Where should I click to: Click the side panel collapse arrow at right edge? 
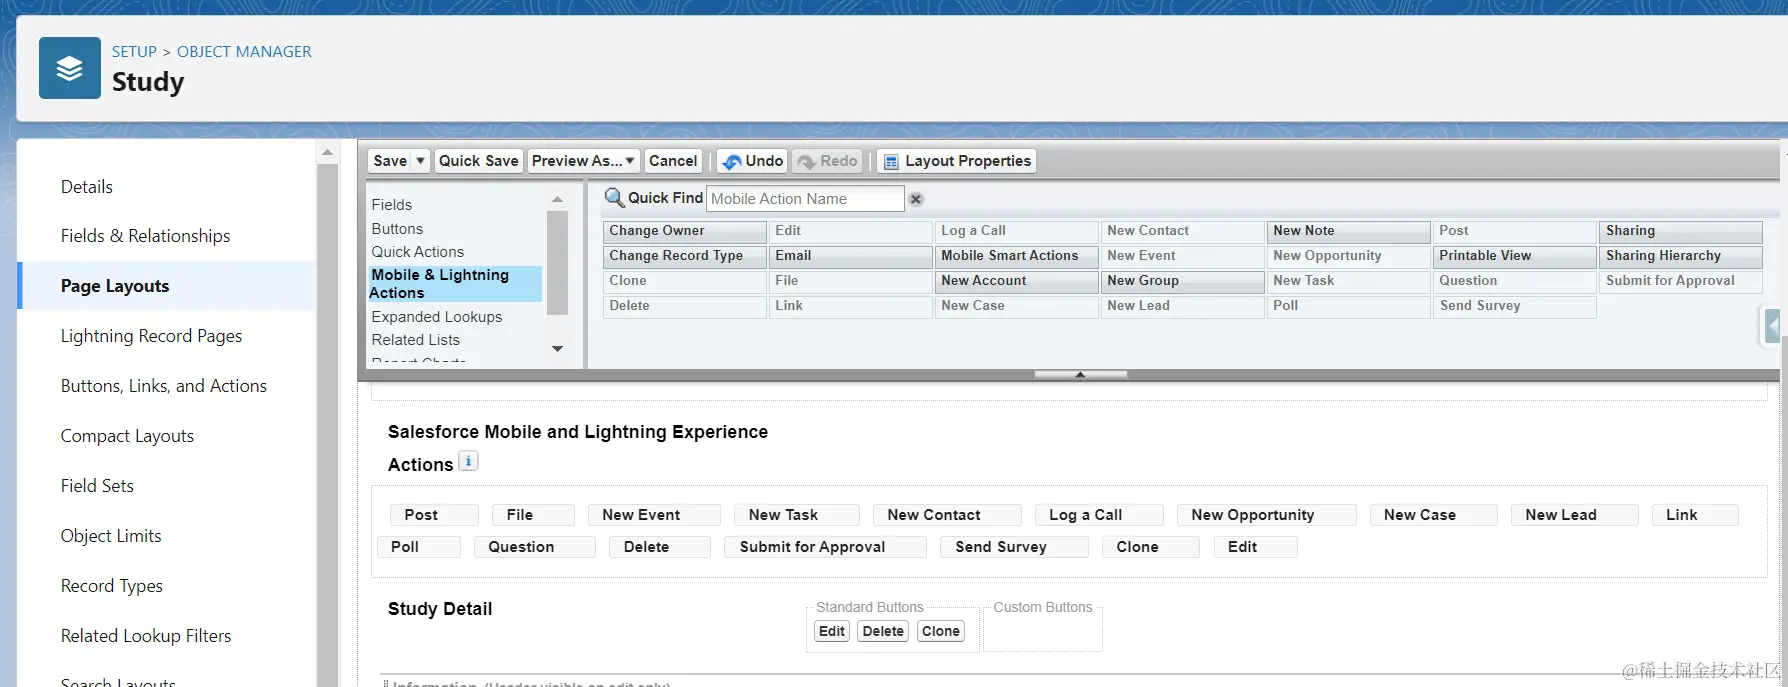(x=1772, y=326)
